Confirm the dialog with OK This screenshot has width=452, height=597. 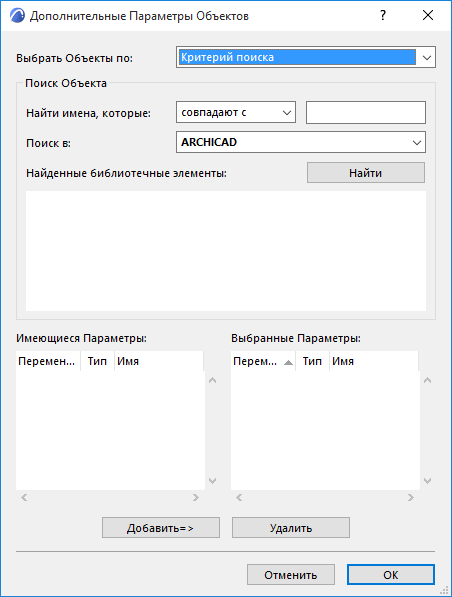pos(391,575)
